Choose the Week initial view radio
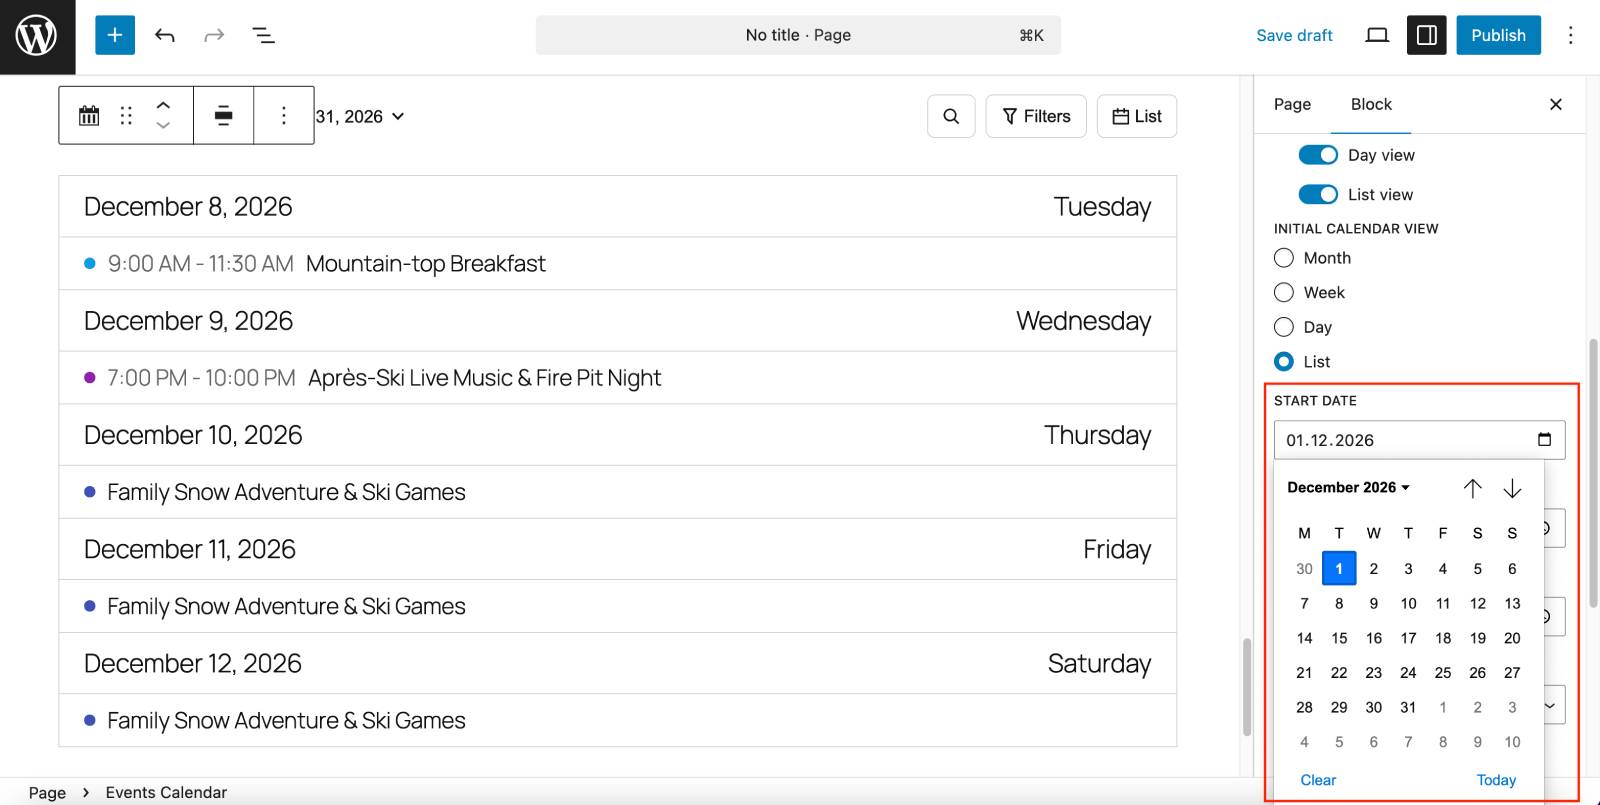Screen dimensions: 1600x805 pos(1284,293)
